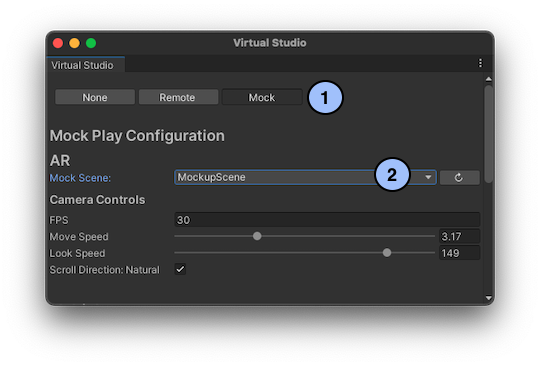Switch to the Virtual Studio tab
Image resolution: width=540 pixels, height=366 pixels.
(82, 65)
